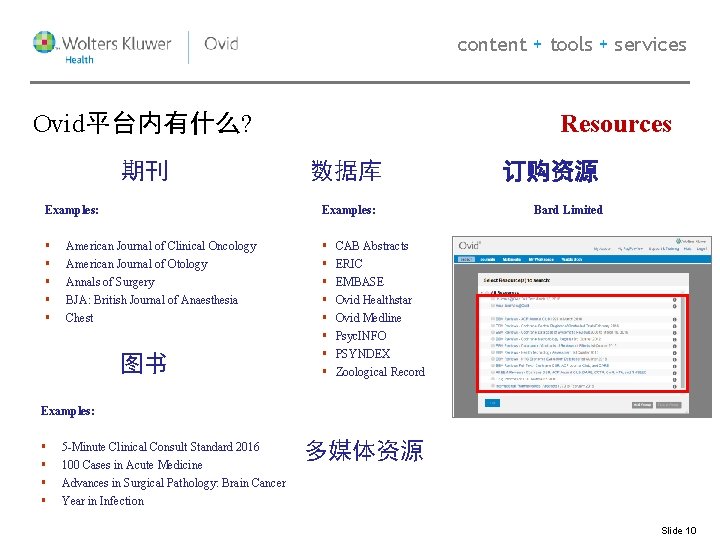This screenshot has width=720, height=540.
Task: Click 'Examples:' label under 期刊
Action: [x=72, y=210]
